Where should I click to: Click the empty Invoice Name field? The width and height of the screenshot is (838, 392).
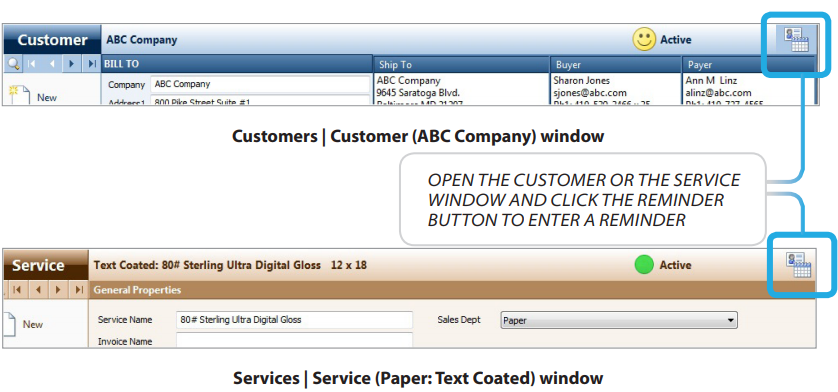click(294, 340)
